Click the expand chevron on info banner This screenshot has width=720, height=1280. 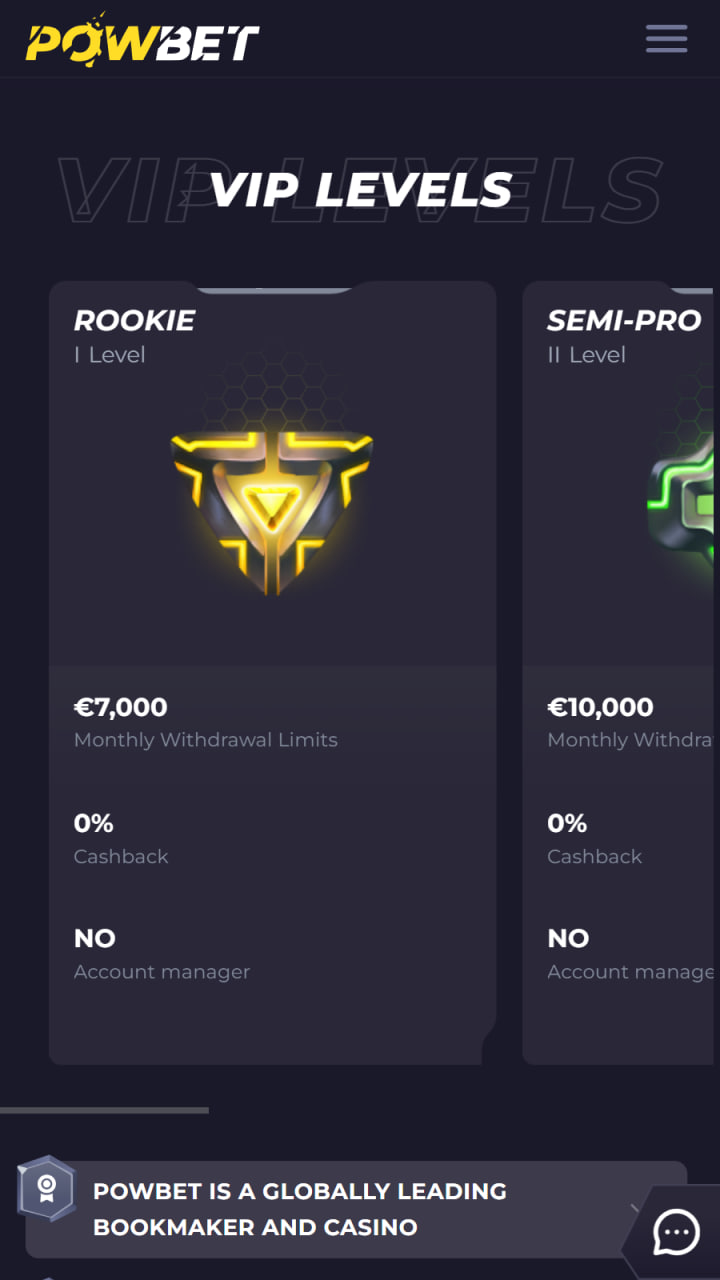(x=634, y=1208)
